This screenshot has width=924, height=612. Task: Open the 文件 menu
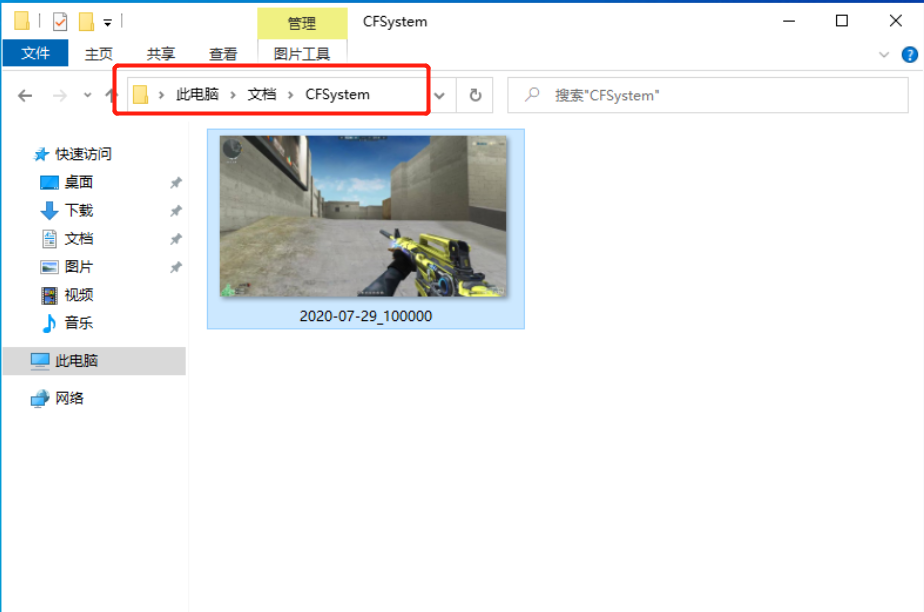pyautogui.click(x=35, y=54)
